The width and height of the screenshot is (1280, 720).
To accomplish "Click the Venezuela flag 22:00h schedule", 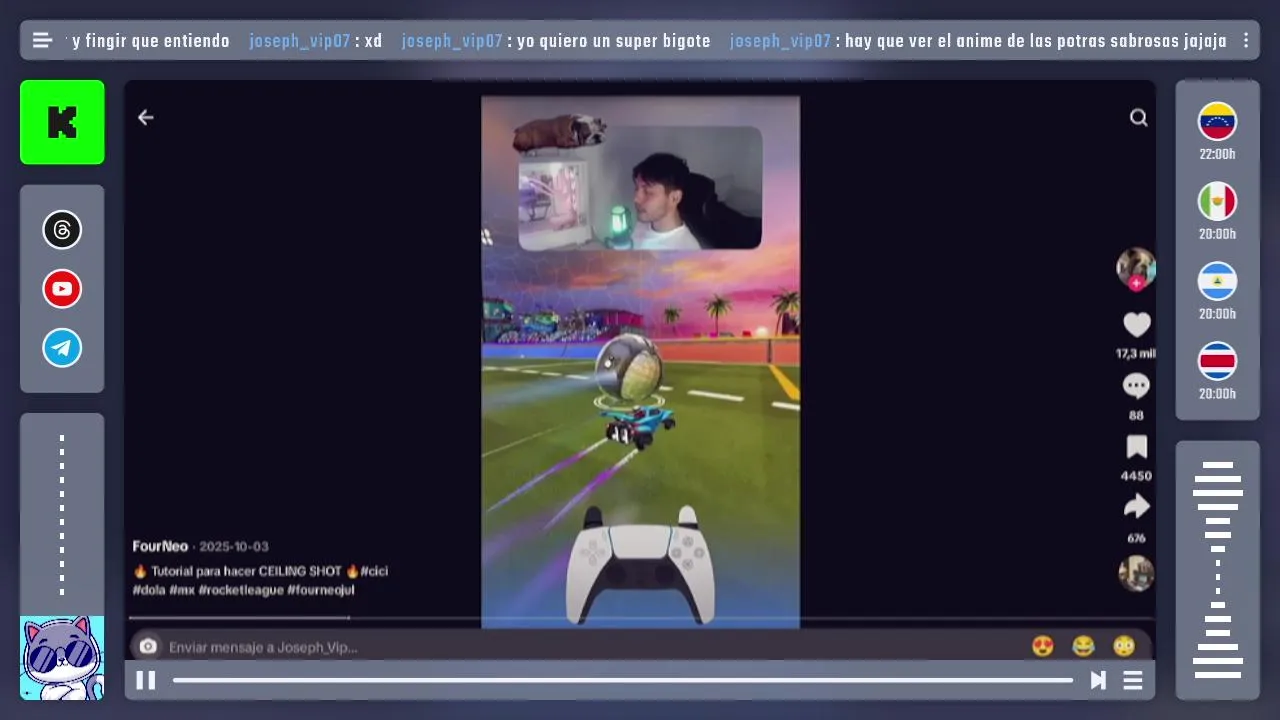I will (1217, 131).
